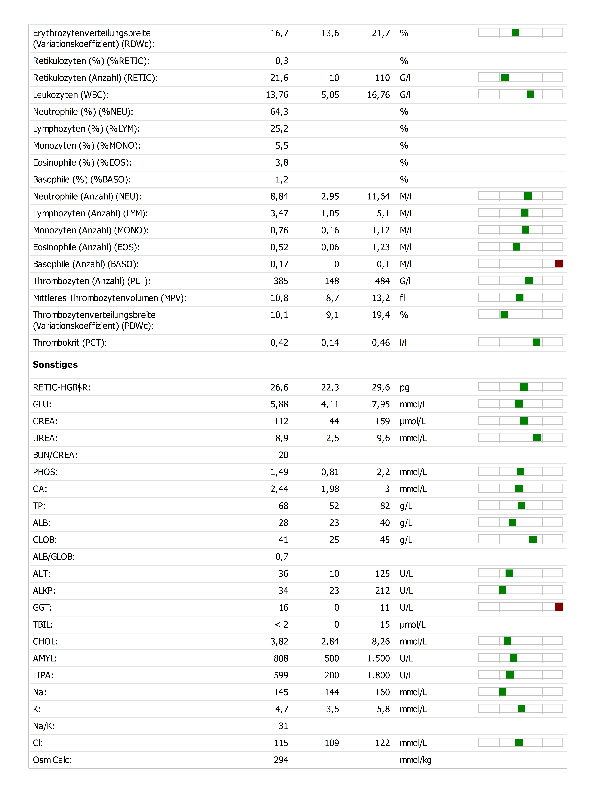Click the CHOL range bar indicator
Screen dimensions: 594x801
[x=507, y=641]
